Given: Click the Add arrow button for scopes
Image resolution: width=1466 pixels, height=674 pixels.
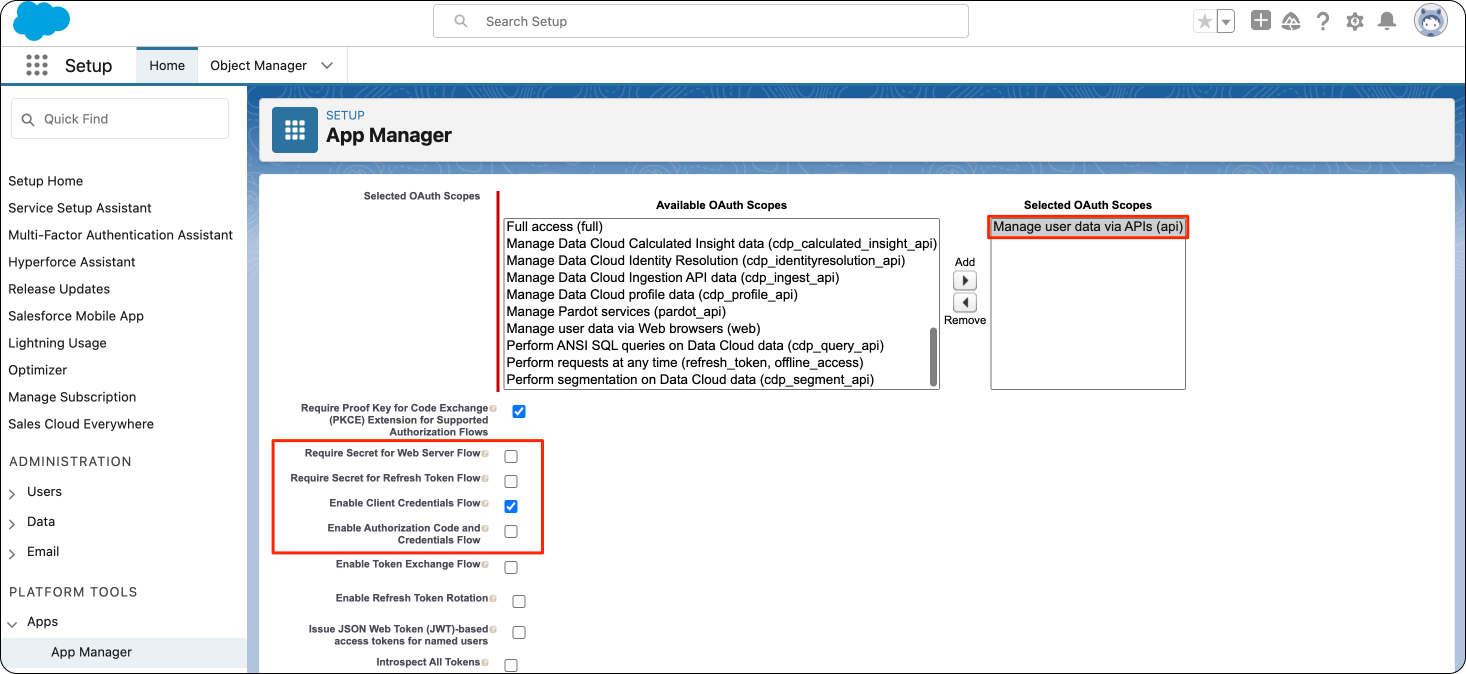Looking at the screenshot, I should [x=964, y=281].
